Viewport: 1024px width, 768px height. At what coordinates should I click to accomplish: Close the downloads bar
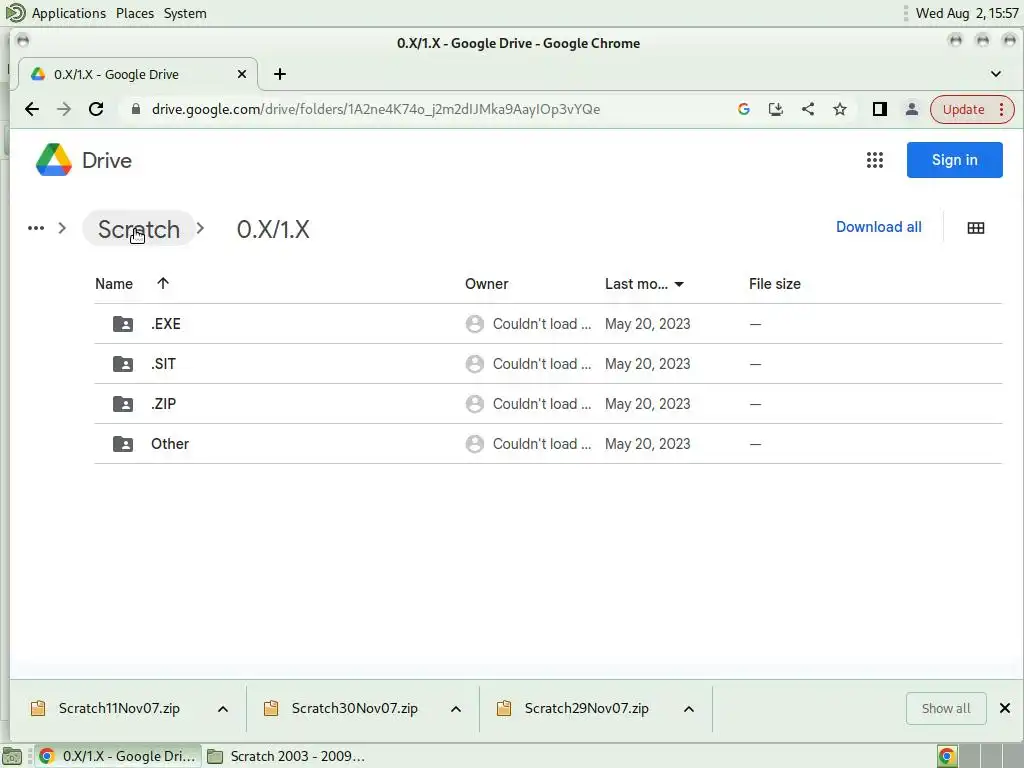[1004, 708]
